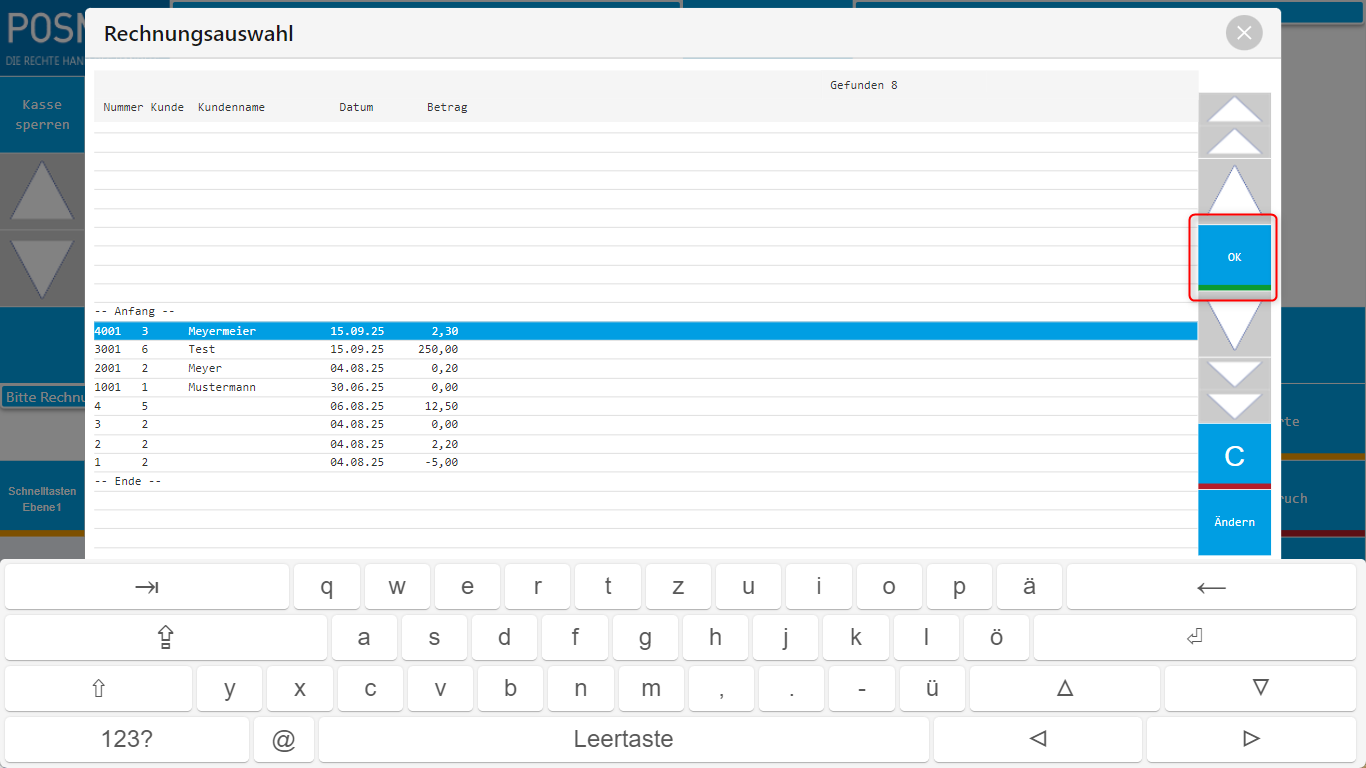Move down one entry with single down arrow
The image size is (1366, 768).
[x=1234, y=326]
